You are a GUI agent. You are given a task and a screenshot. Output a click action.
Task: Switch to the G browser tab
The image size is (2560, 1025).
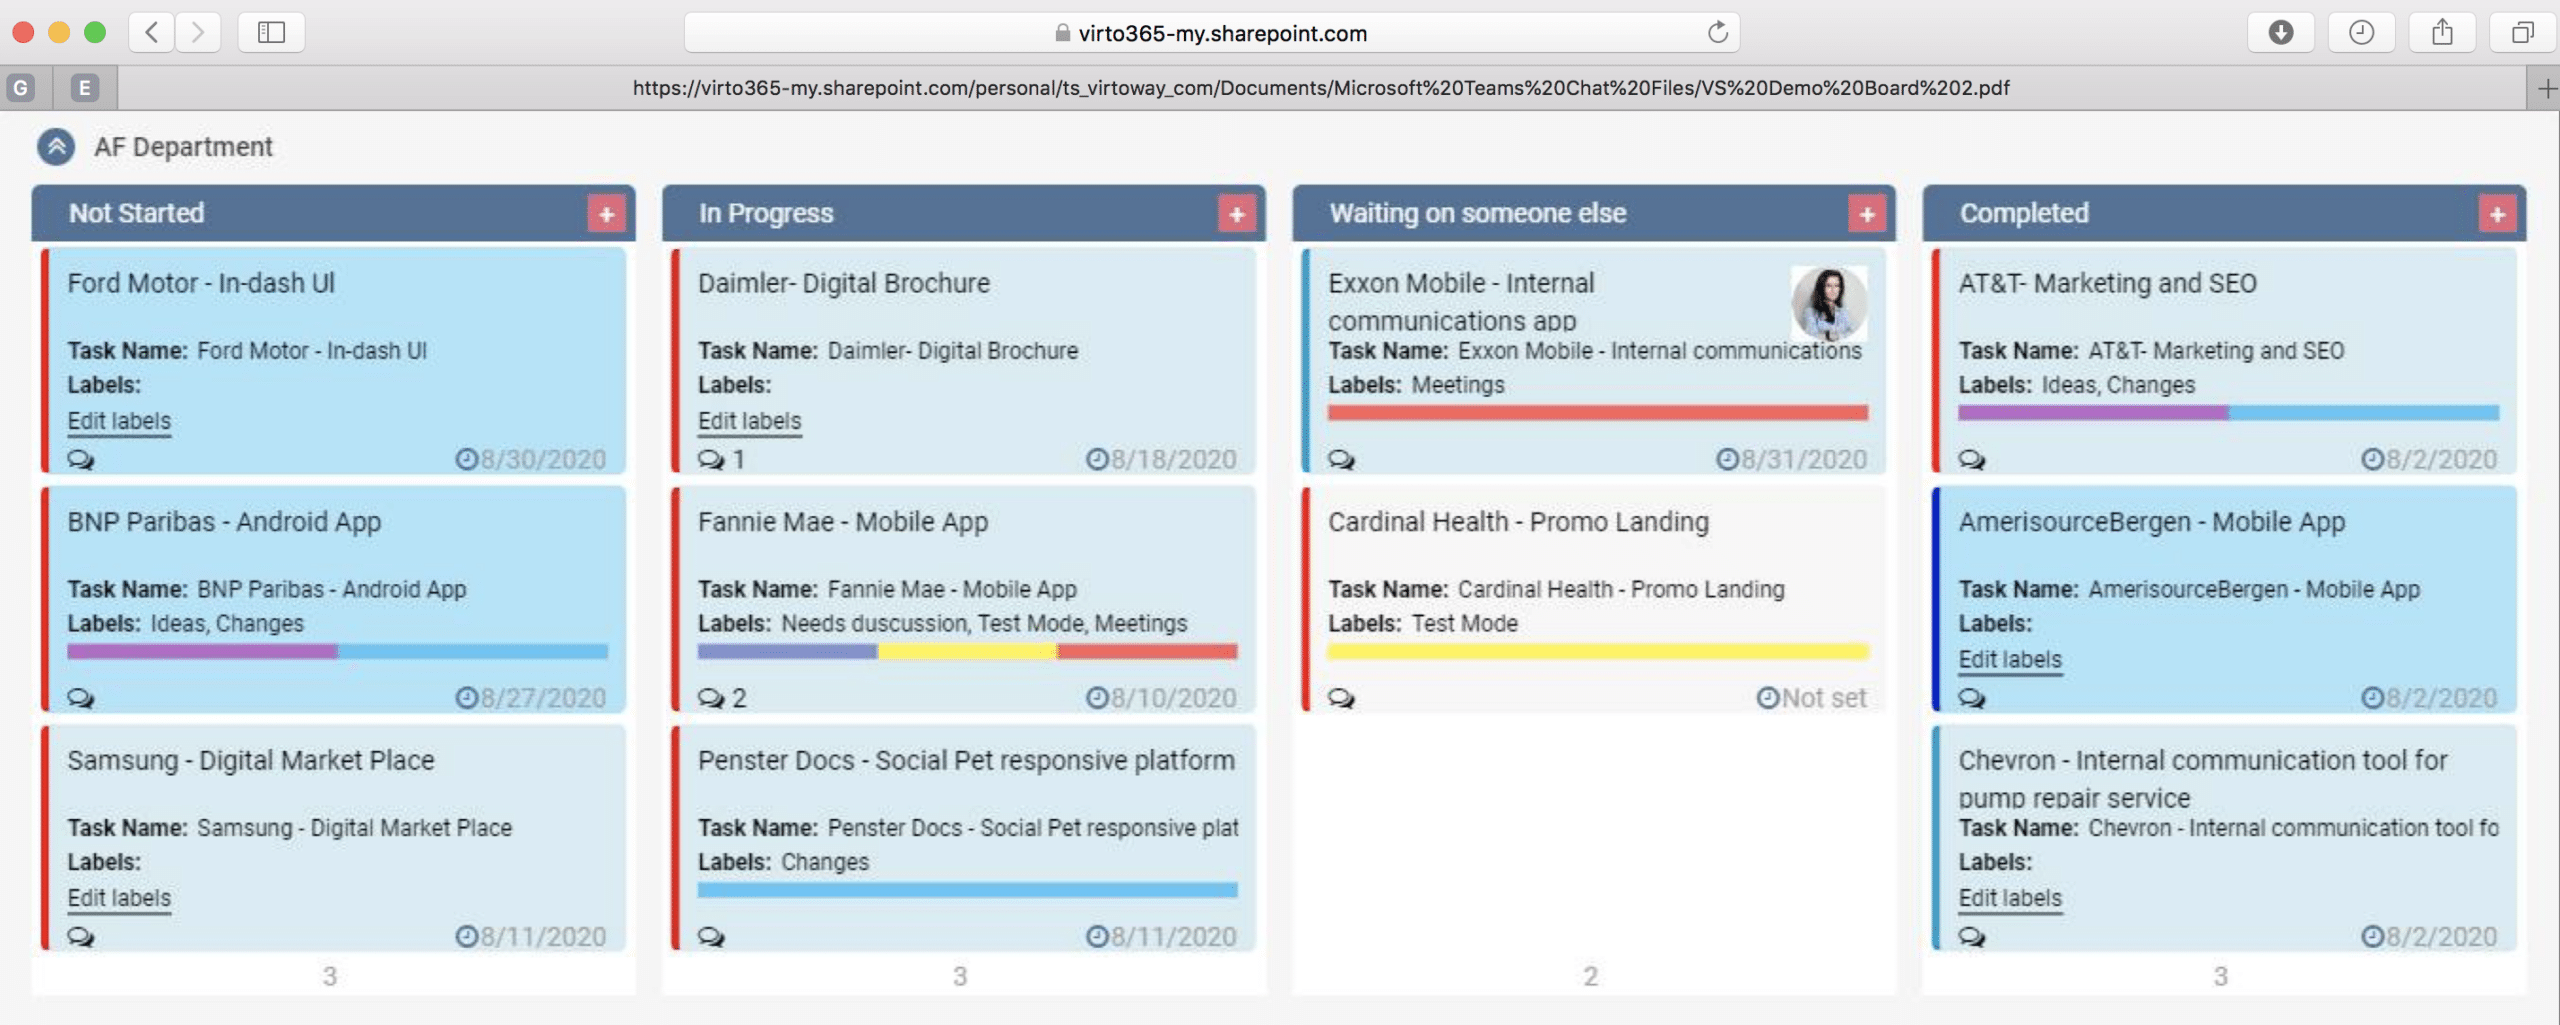coord(22,87)
